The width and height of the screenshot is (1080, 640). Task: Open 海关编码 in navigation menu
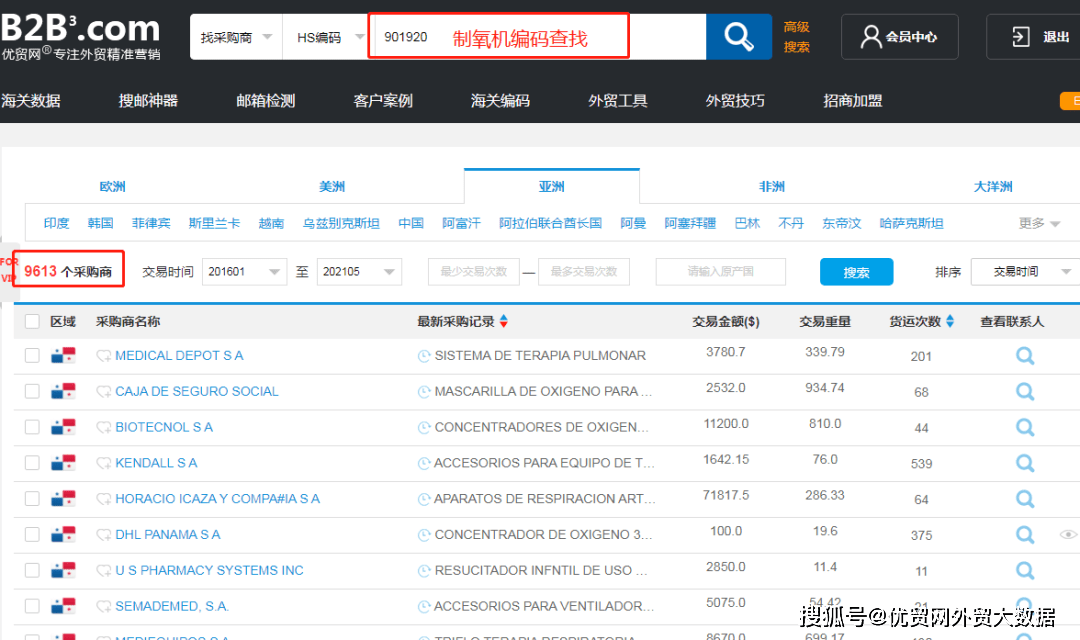click(x=500, y=101)
